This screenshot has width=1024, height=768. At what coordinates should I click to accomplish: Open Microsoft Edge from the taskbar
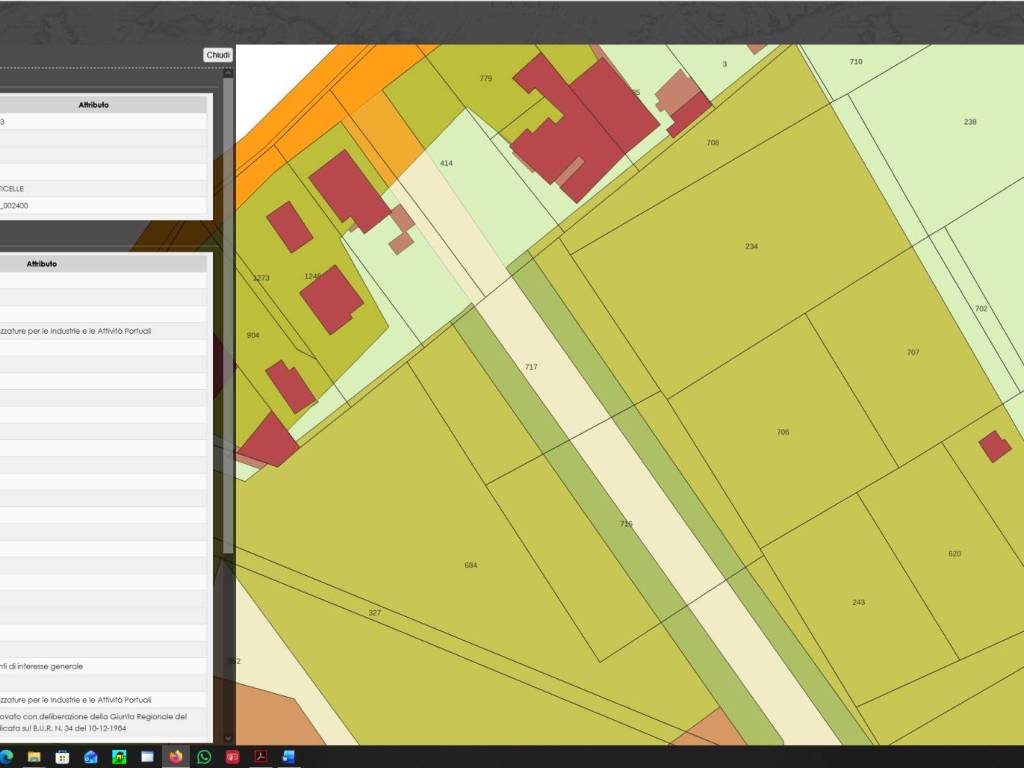6,757
